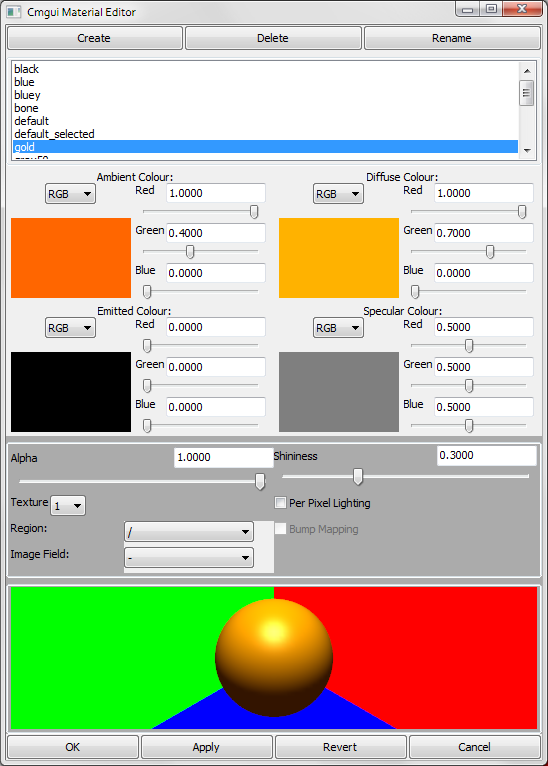Click the Specular Red slider handle
The image size is (548, 766).
point(469,345)
